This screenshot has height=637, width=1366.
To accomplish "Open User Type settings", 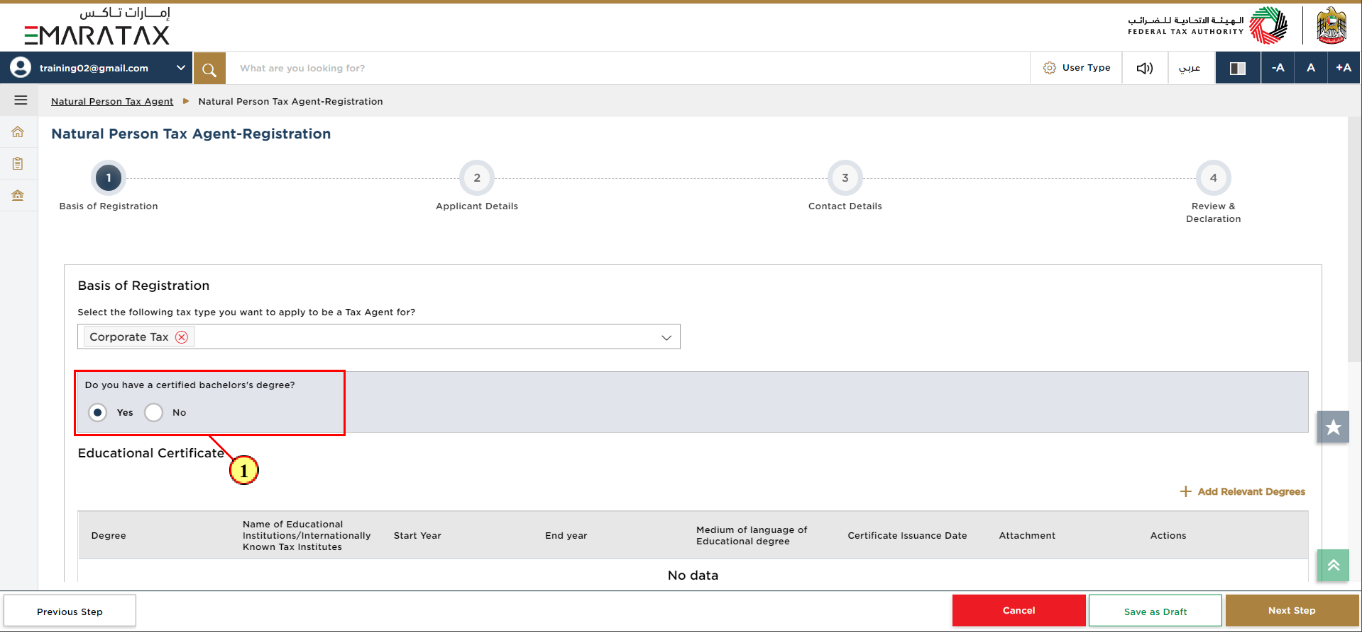I will 1076,68.
